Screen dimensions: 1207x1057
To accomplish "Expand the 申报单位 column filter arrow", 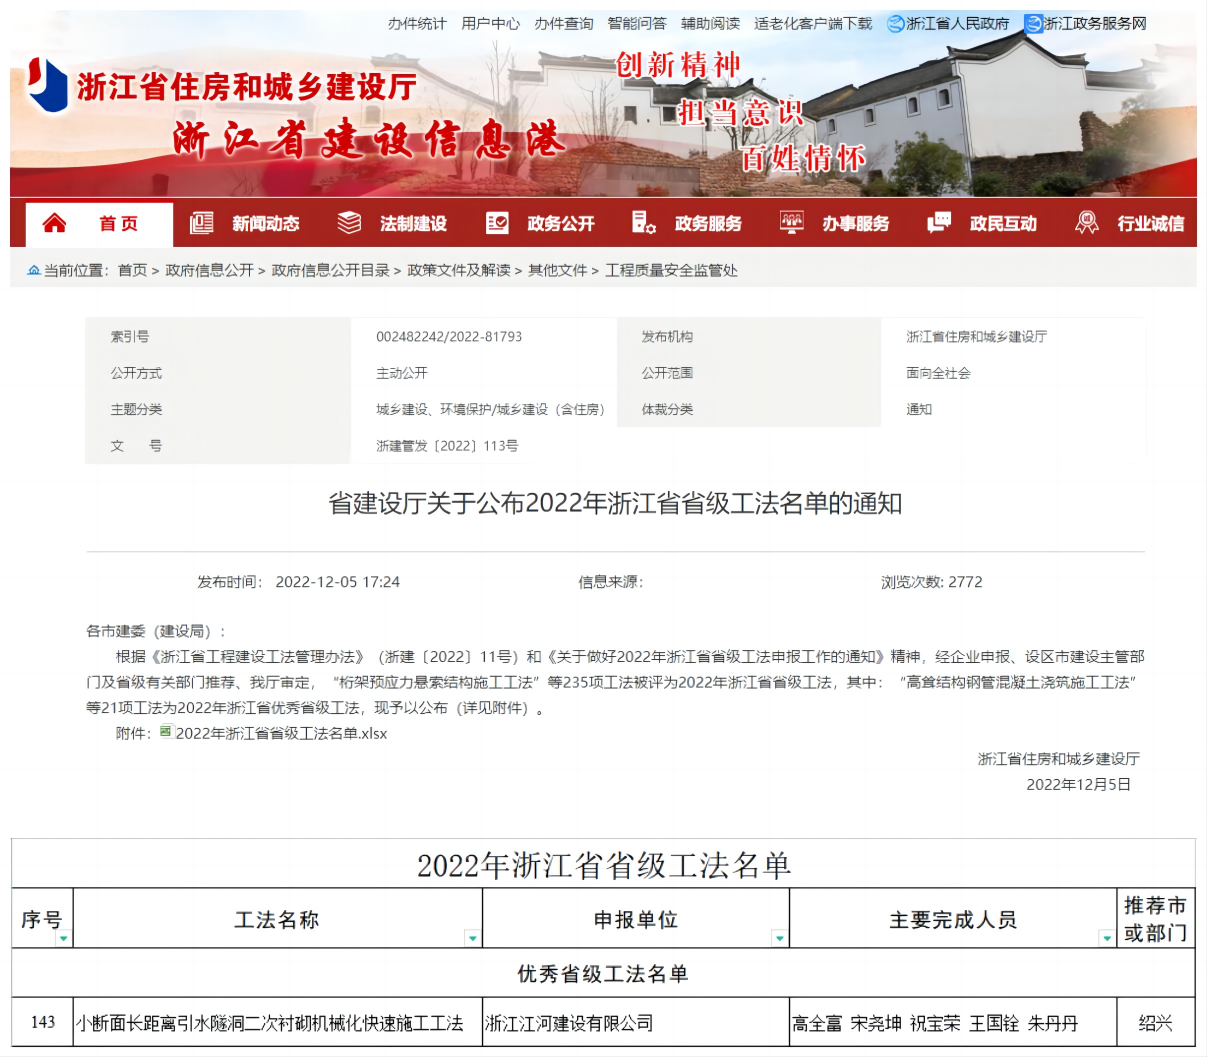I will (x=779, y=939).
